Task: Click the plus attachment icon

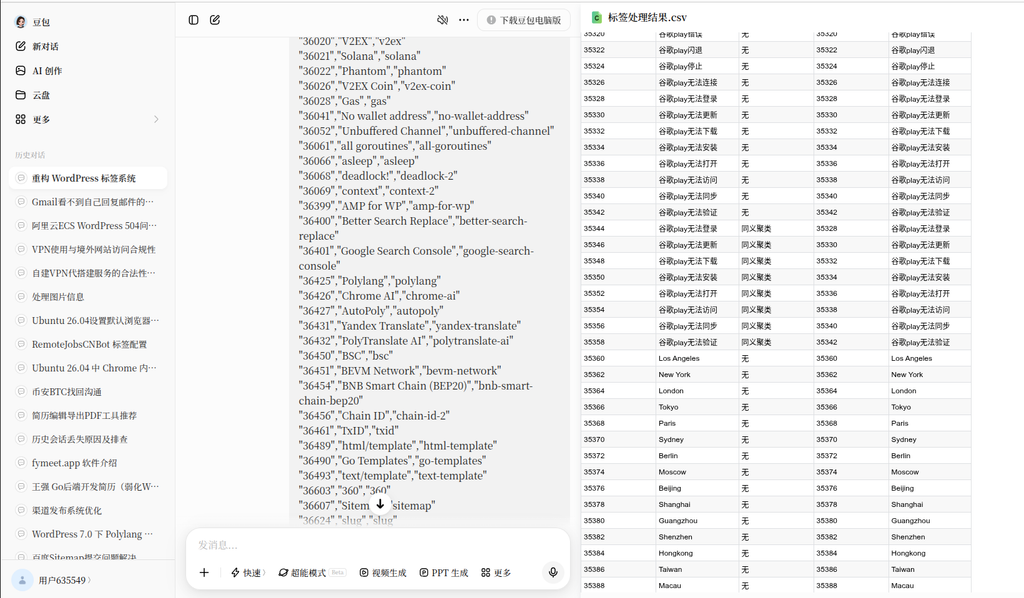Action: coord(204,573)
